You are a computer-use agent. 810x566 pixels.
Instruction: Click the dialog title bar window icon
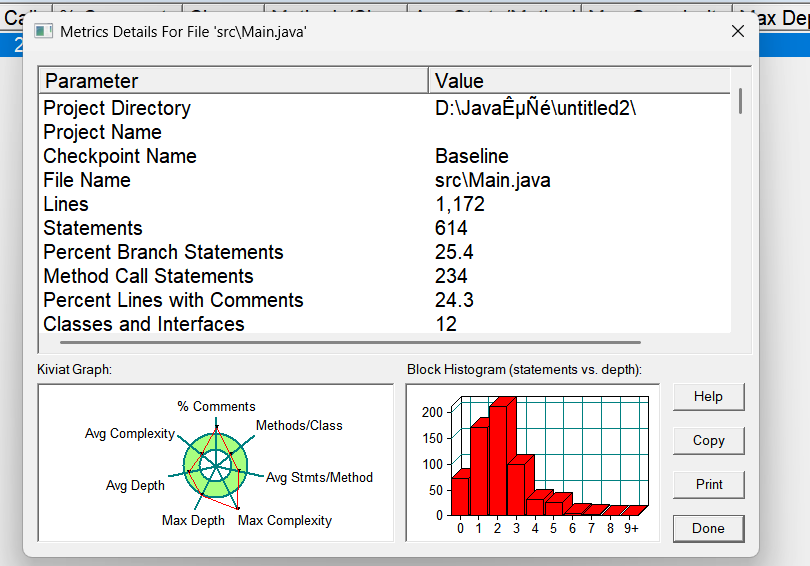pos(43,32)
